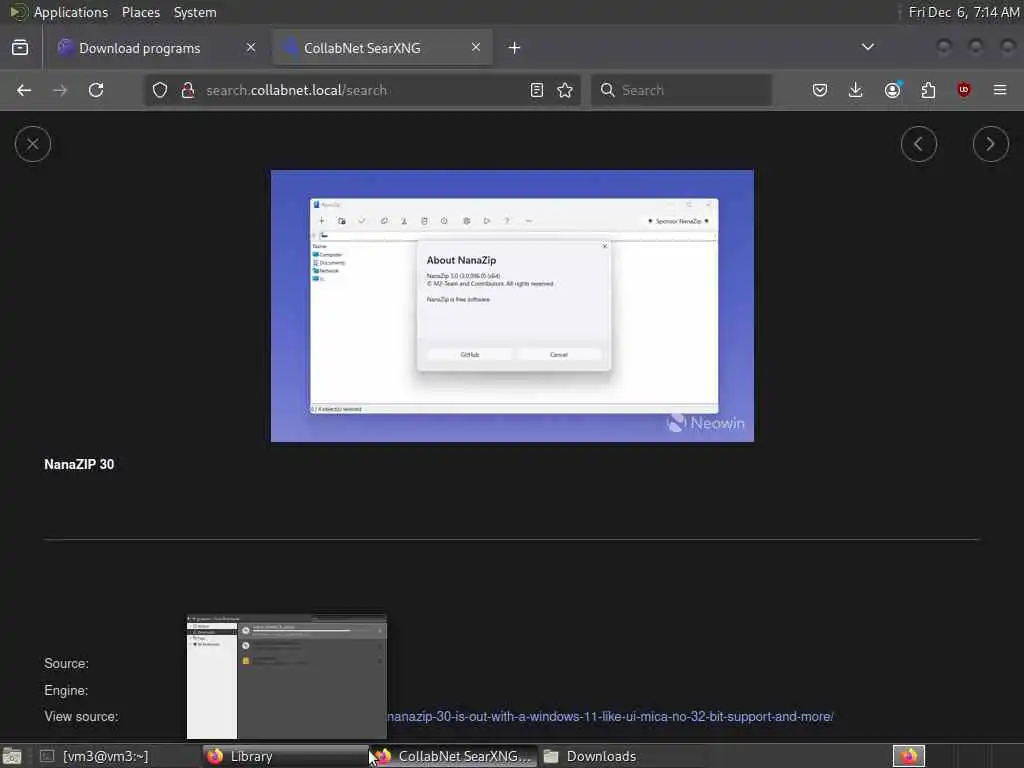Click the browser Search field
Image resolution: width=1024 pixels, height=768 pixels.
tap(681, 90)
